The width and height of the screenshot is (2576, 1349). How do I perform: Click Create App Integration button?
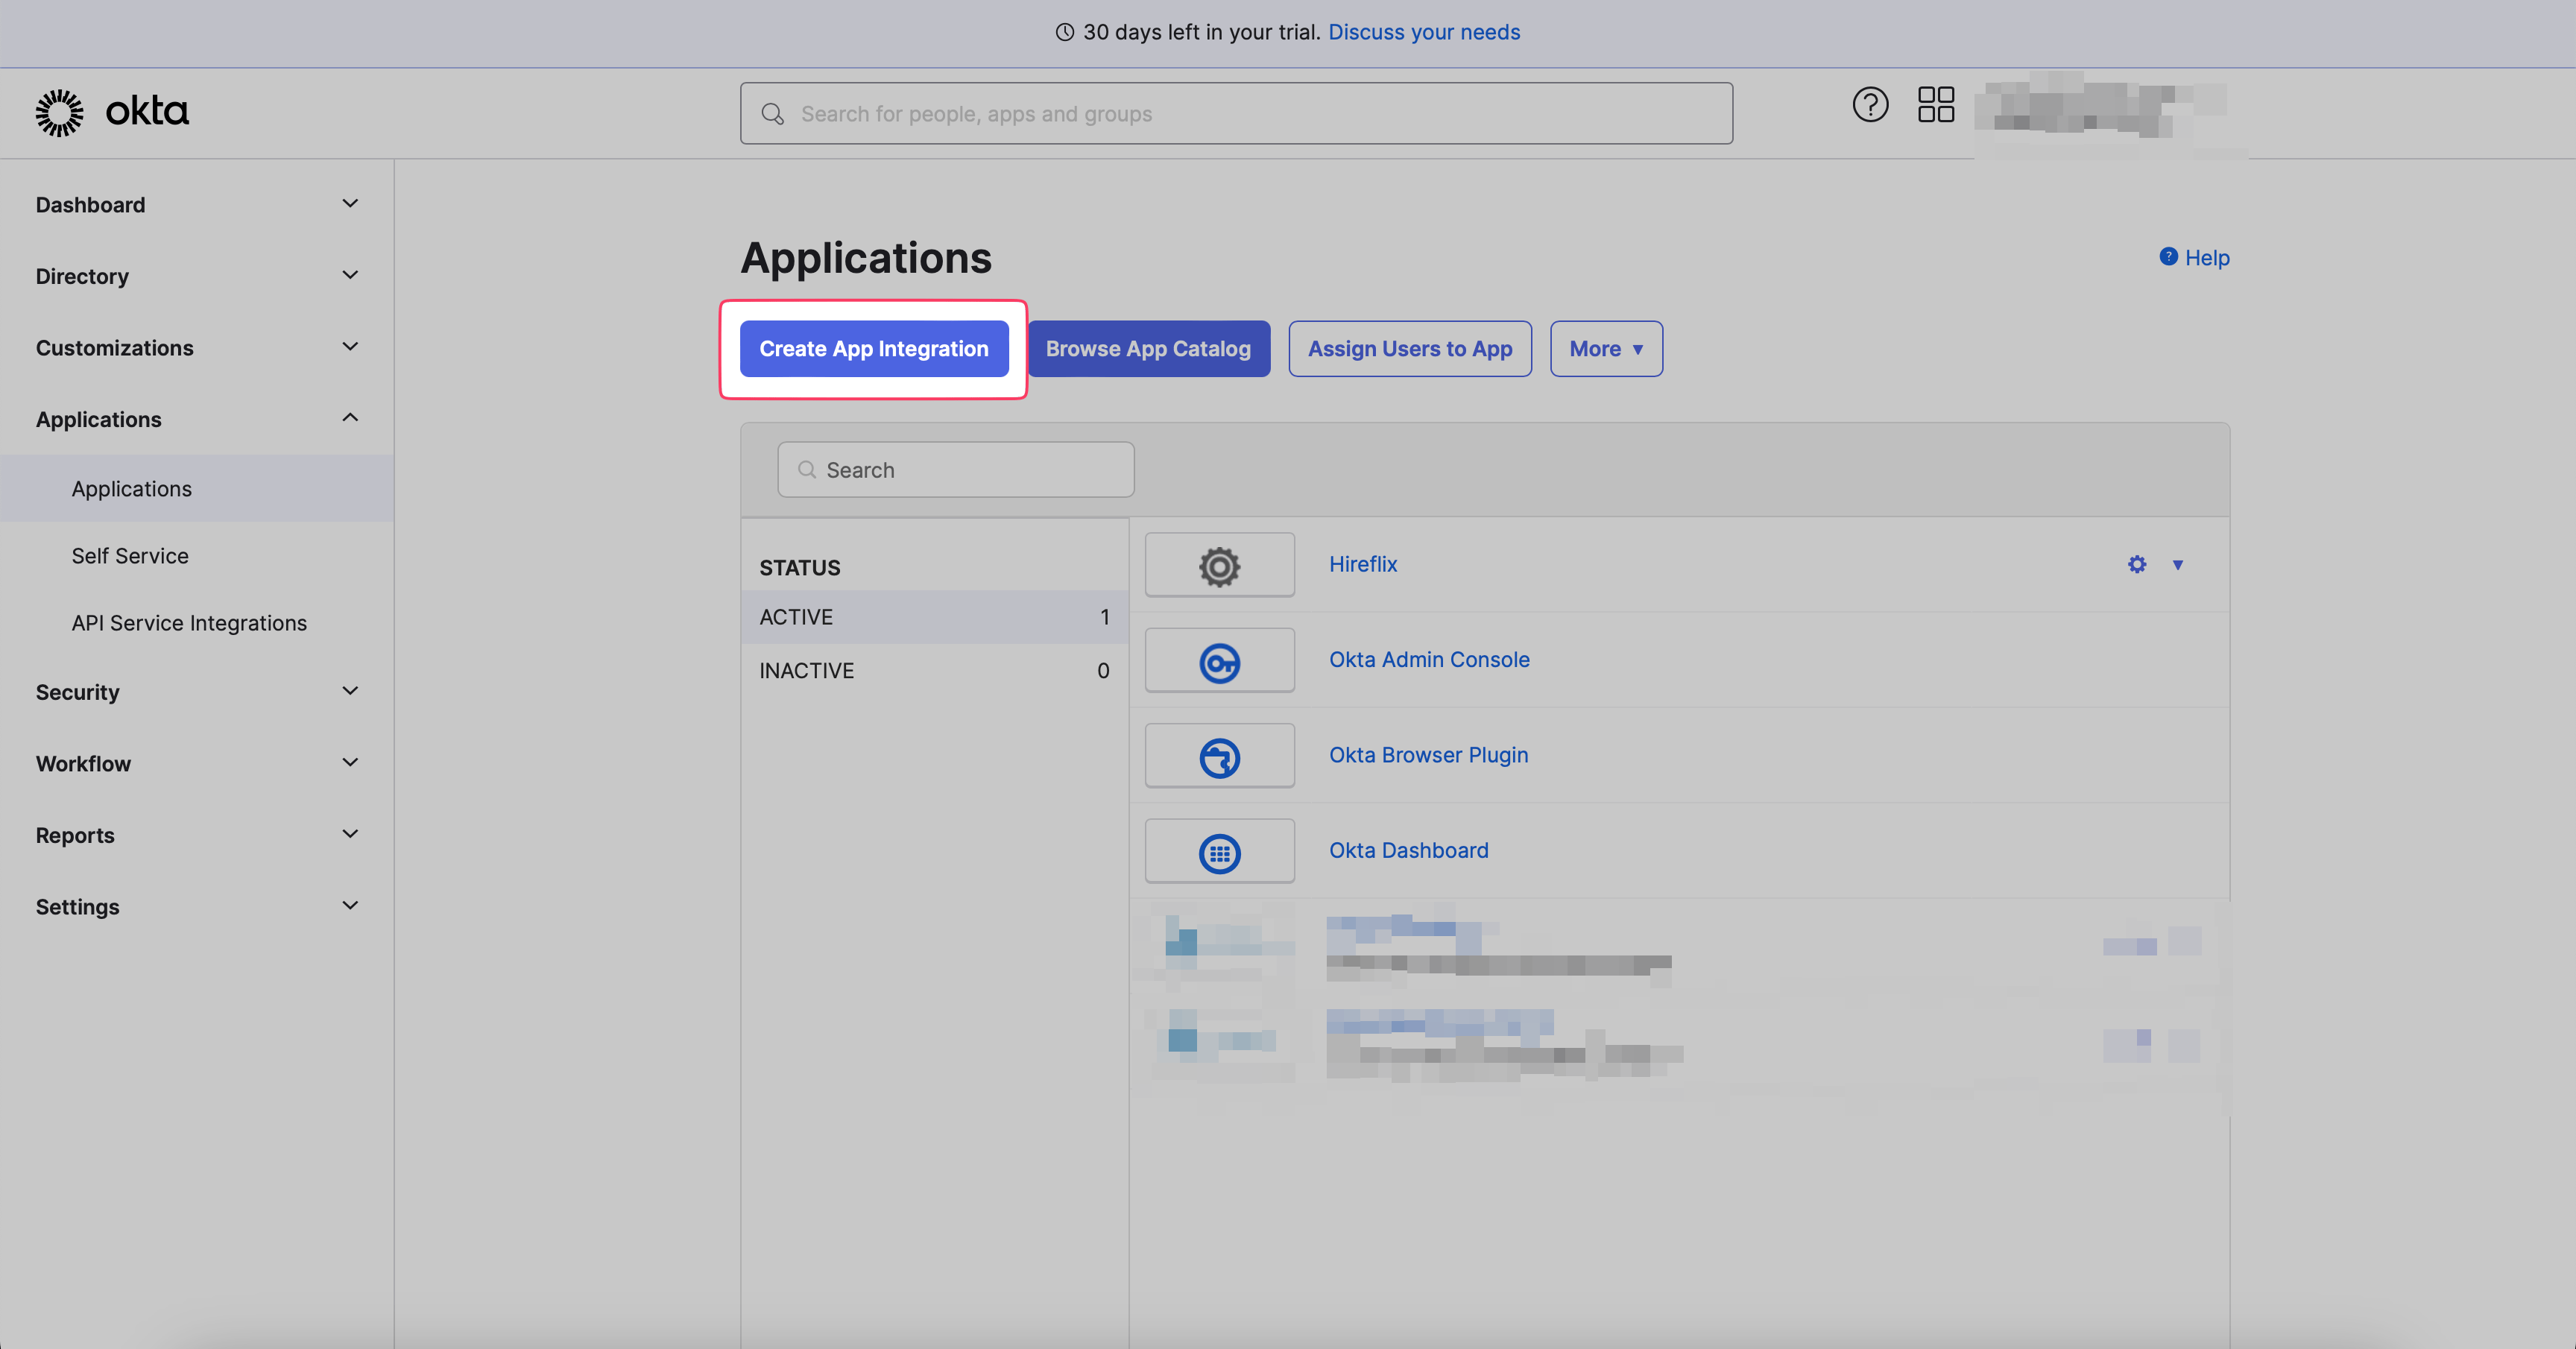pos(874,349)
